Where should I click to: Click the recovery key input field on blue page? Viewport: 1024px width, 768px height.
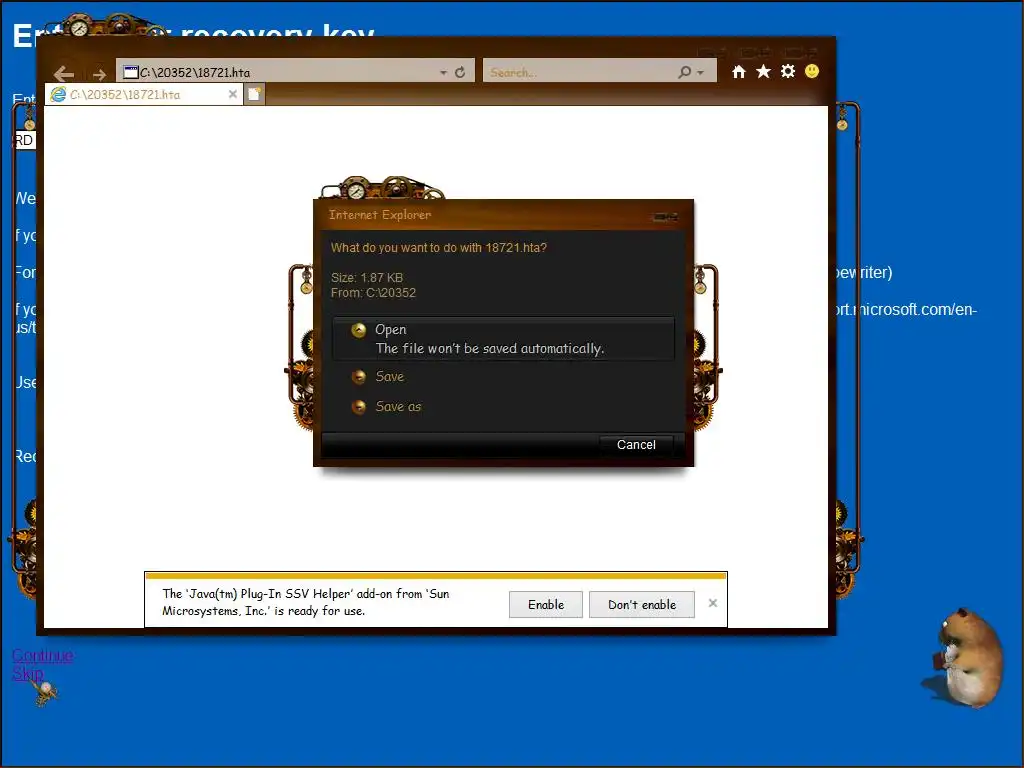(25, 140)
